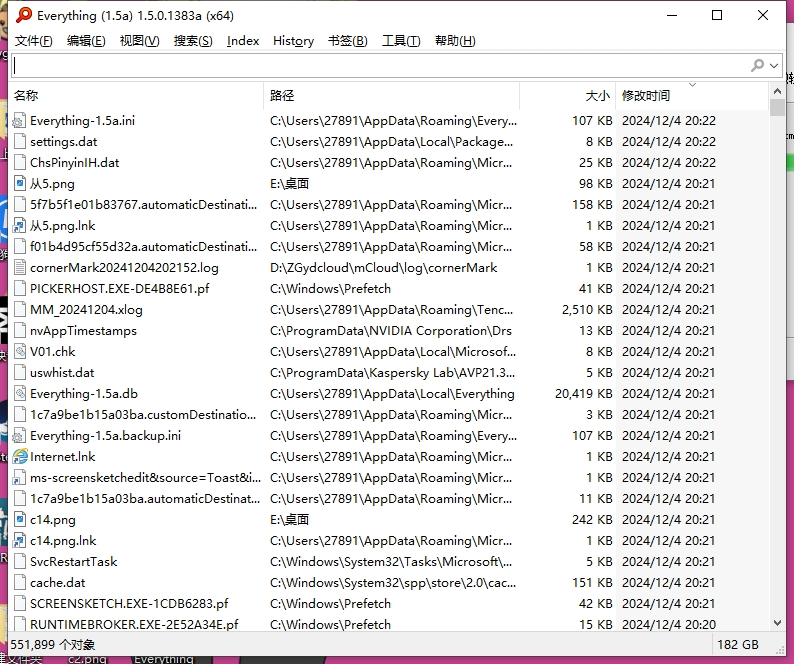Image resolution: width=794 pixels, height=664 pixels.
Task: Maximize the Everything window
Action: (x=717, y=15)
